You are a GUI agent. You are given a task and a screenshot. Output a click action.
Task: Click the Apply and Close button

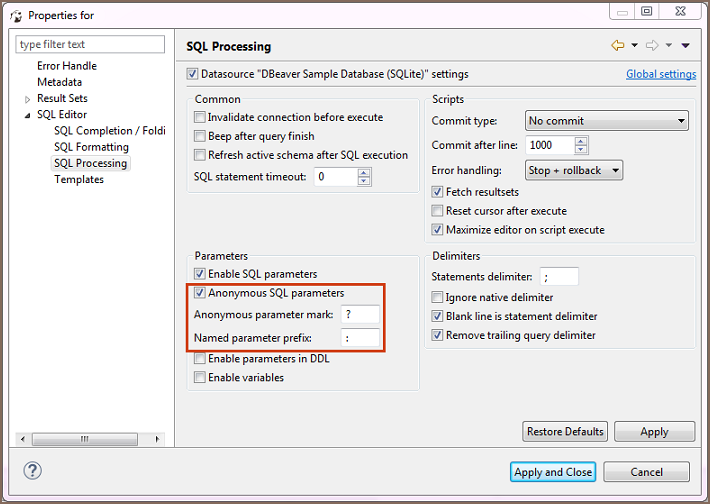click(x=553, y=472)
